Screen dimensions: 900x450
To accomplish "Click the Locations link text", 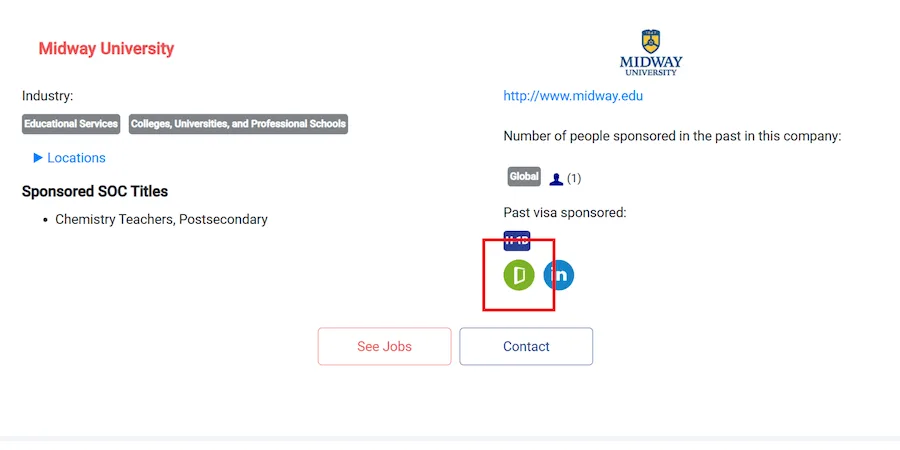I will (76, 158).
